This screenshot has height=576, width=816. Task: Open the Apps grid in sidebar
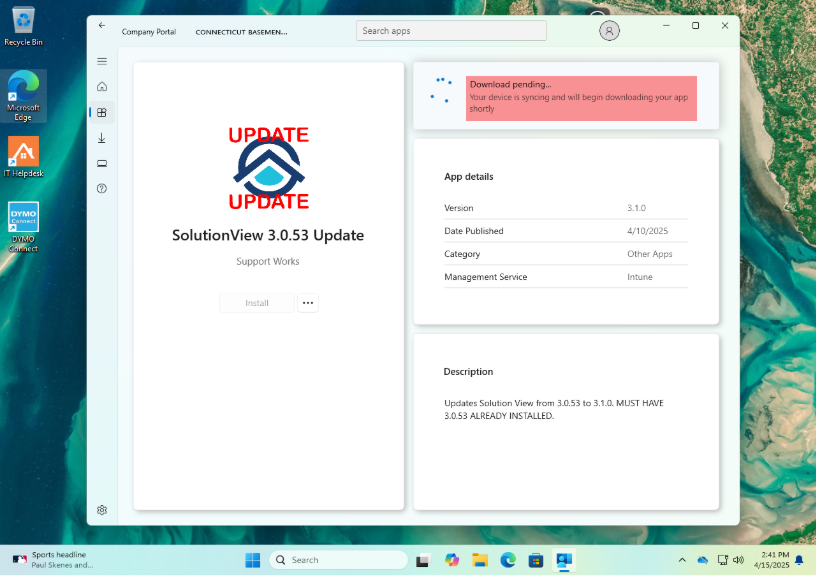tap(102, 112)
